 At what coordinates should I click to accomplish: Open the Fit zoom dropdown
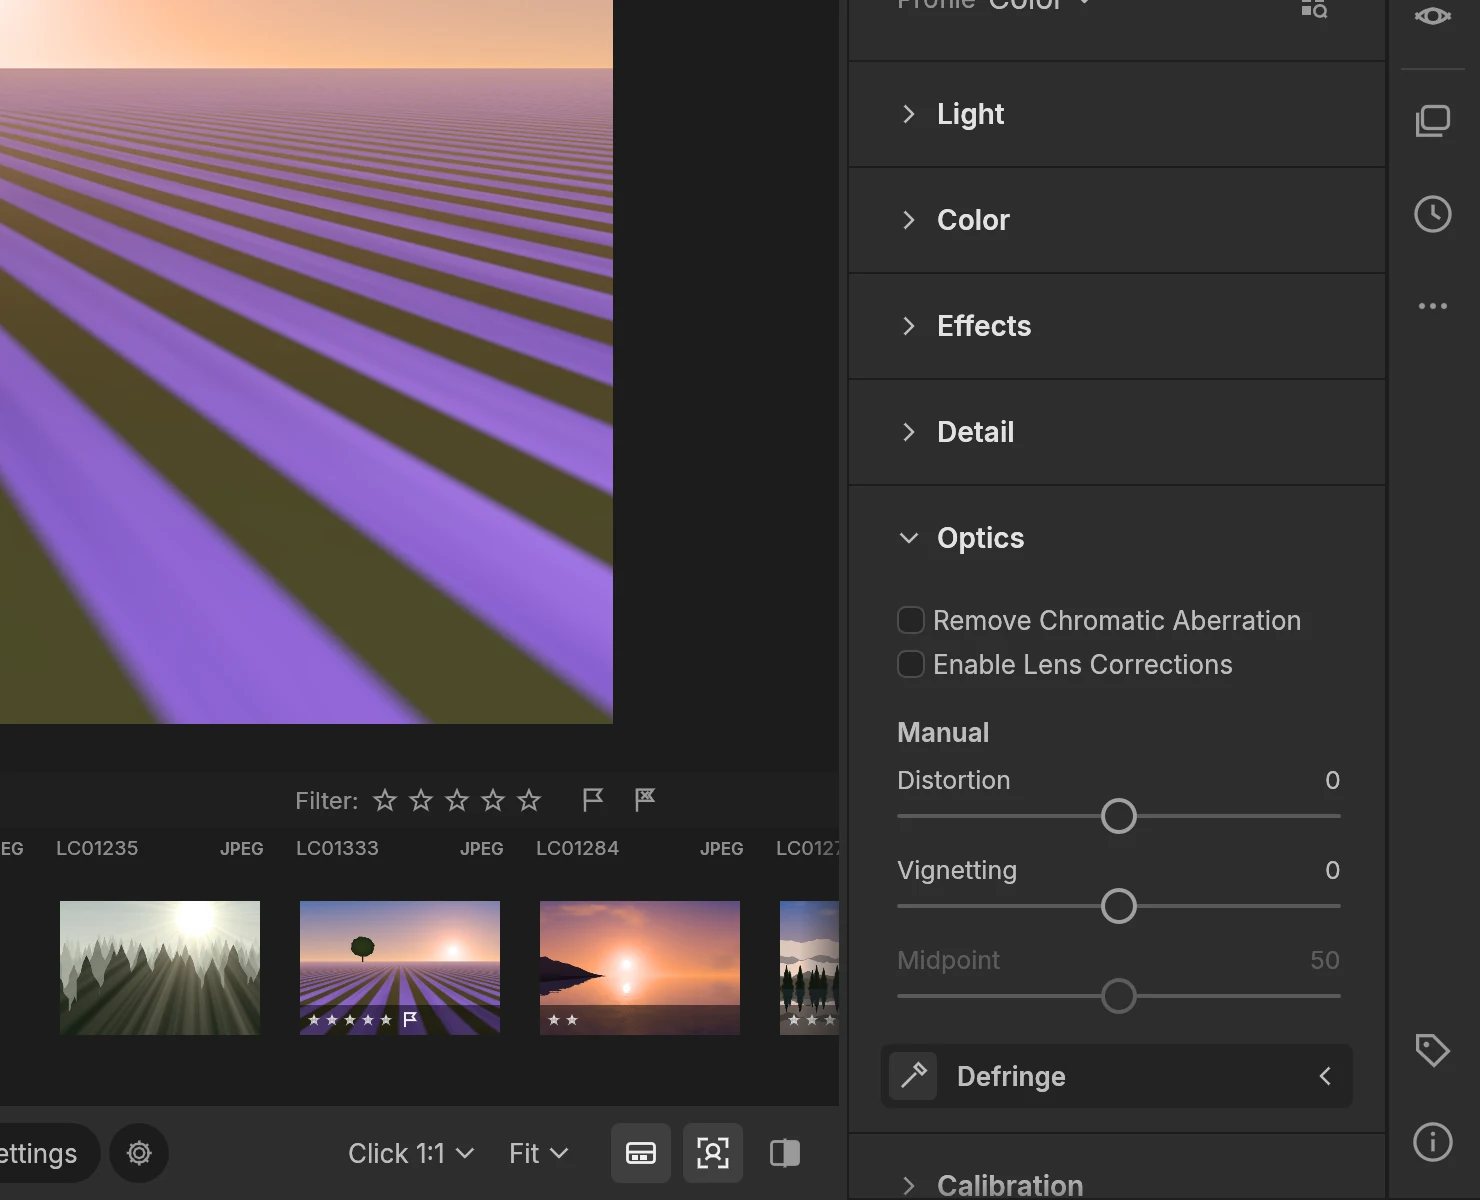538,1153
